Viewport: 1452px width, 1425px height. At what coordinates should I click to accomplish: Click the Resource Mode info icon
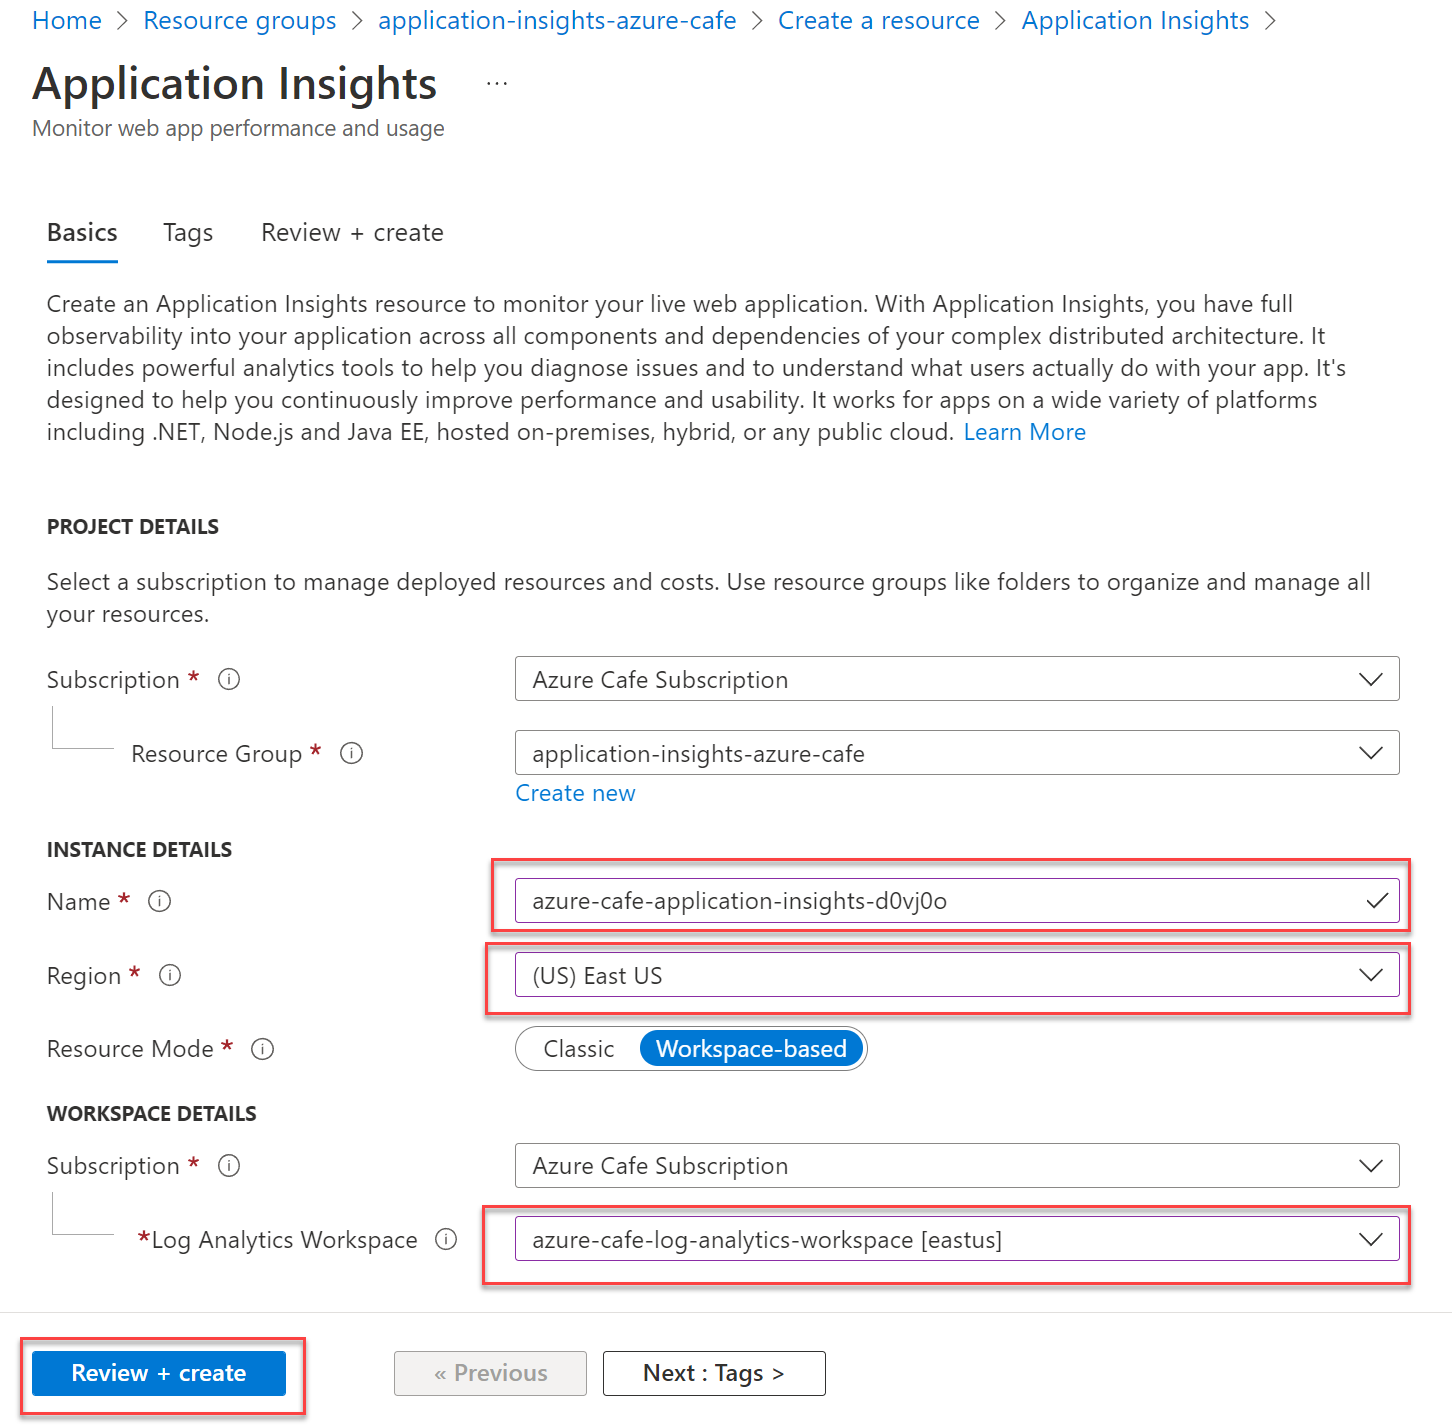(x=262, y=1049)
